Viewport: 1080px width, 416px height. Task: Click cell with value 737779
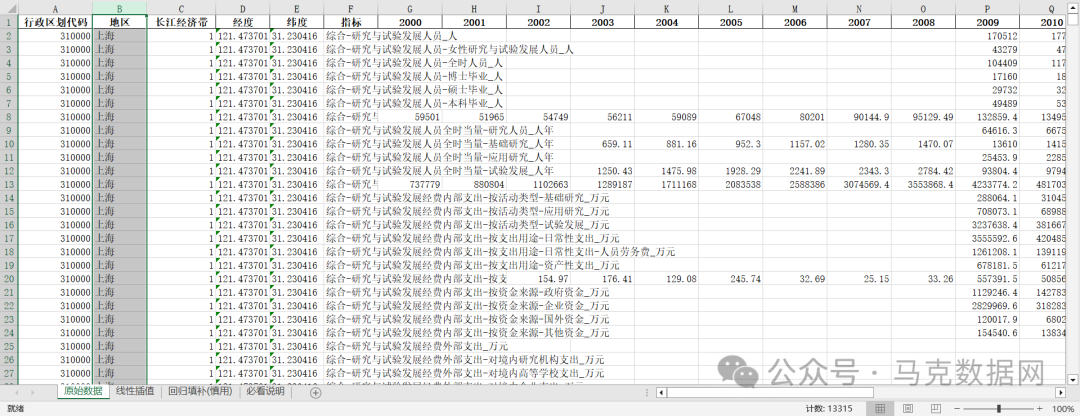[x=411, y=184]
